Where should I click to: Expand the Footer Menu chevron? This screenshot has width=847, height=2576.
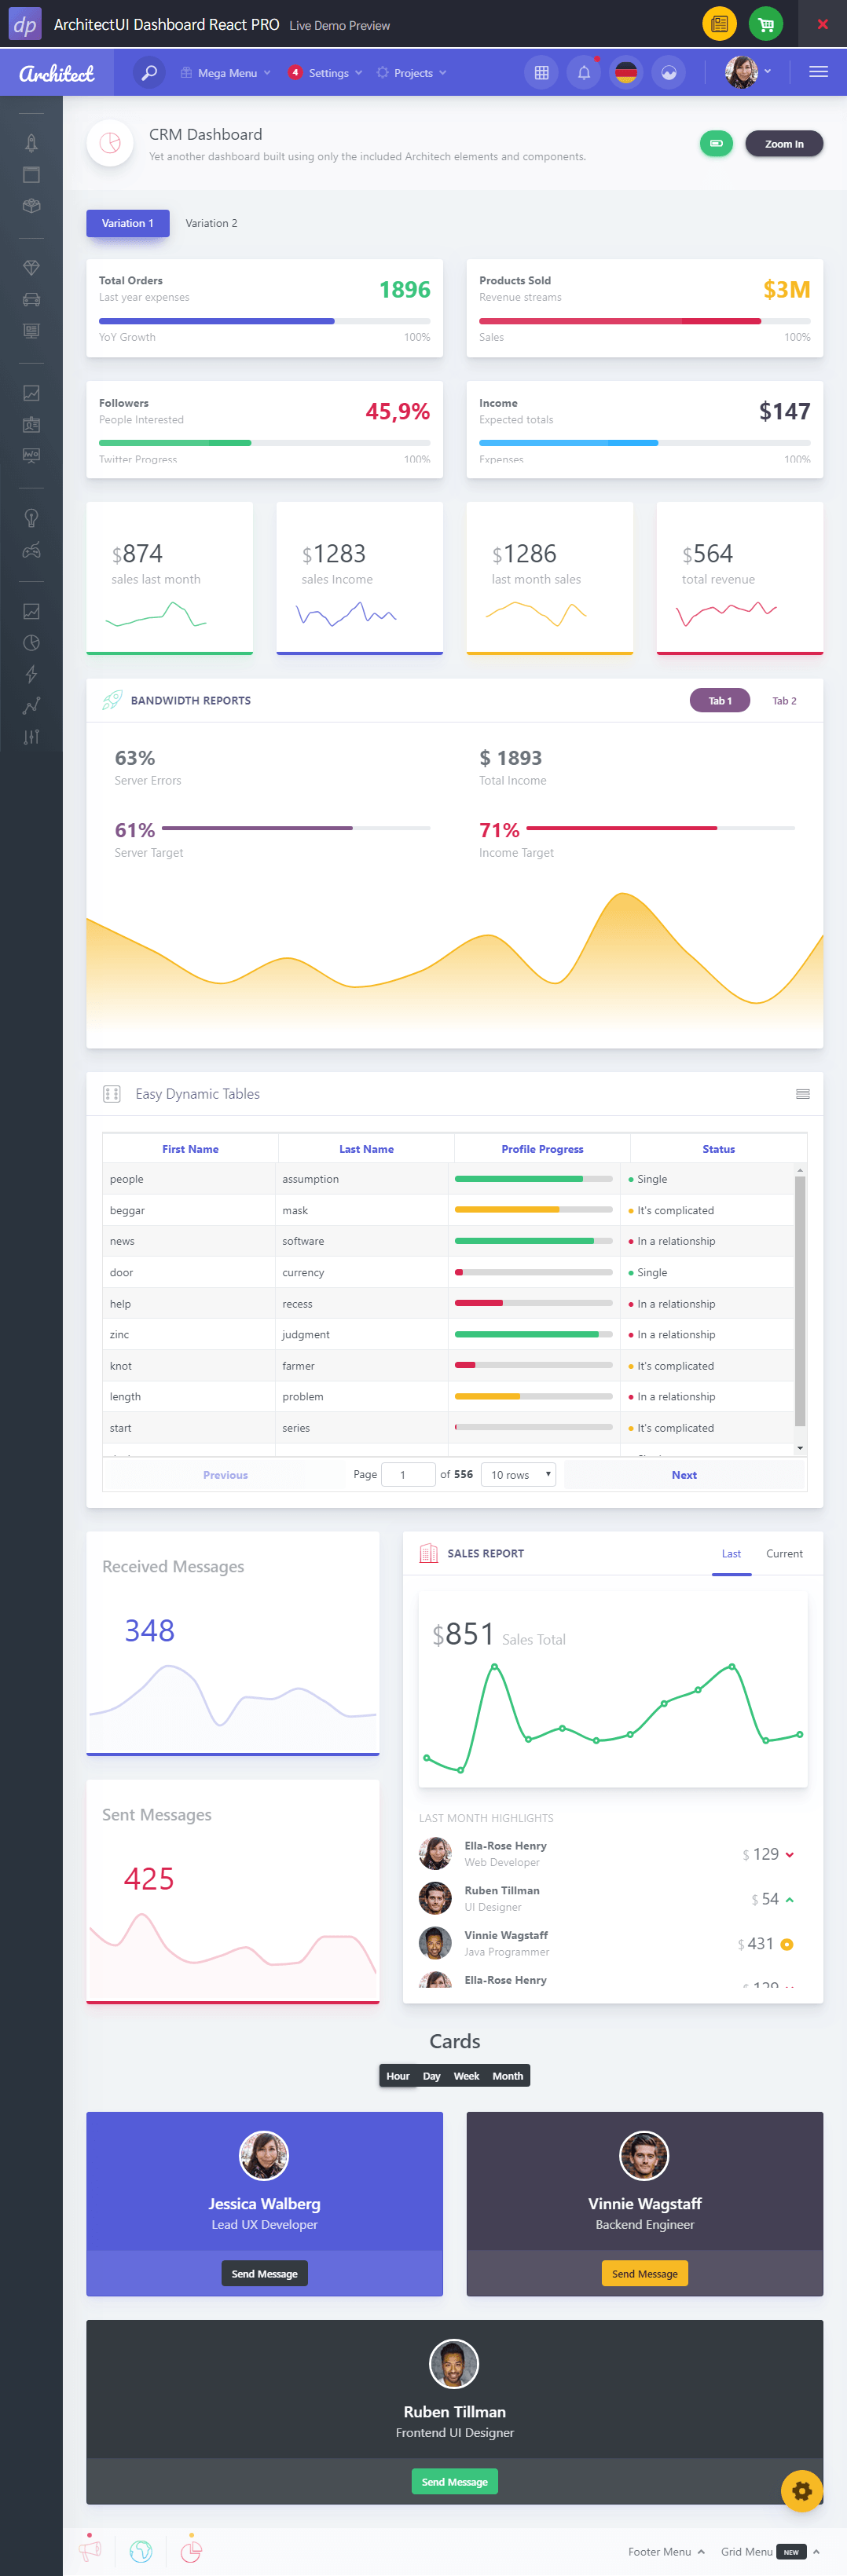point(701,2551)
